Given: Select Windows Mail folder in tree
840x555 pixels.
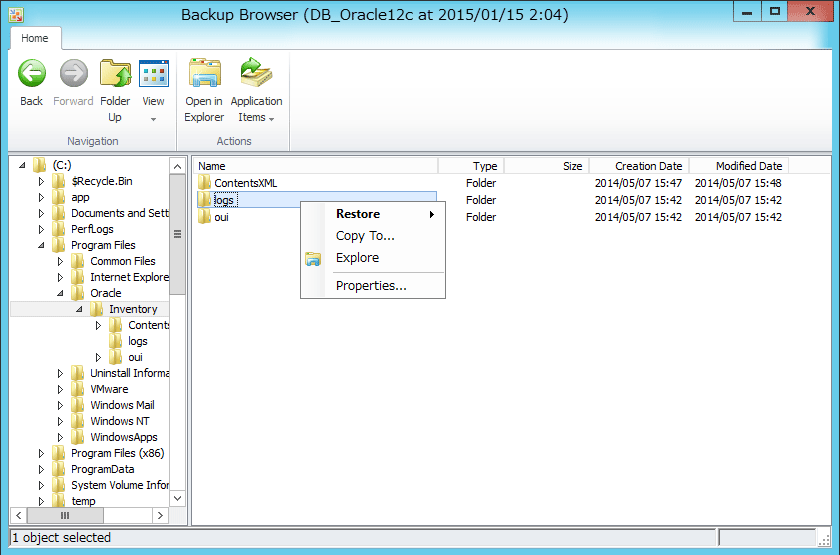Looking at the screenshot, I should point(122,405).
